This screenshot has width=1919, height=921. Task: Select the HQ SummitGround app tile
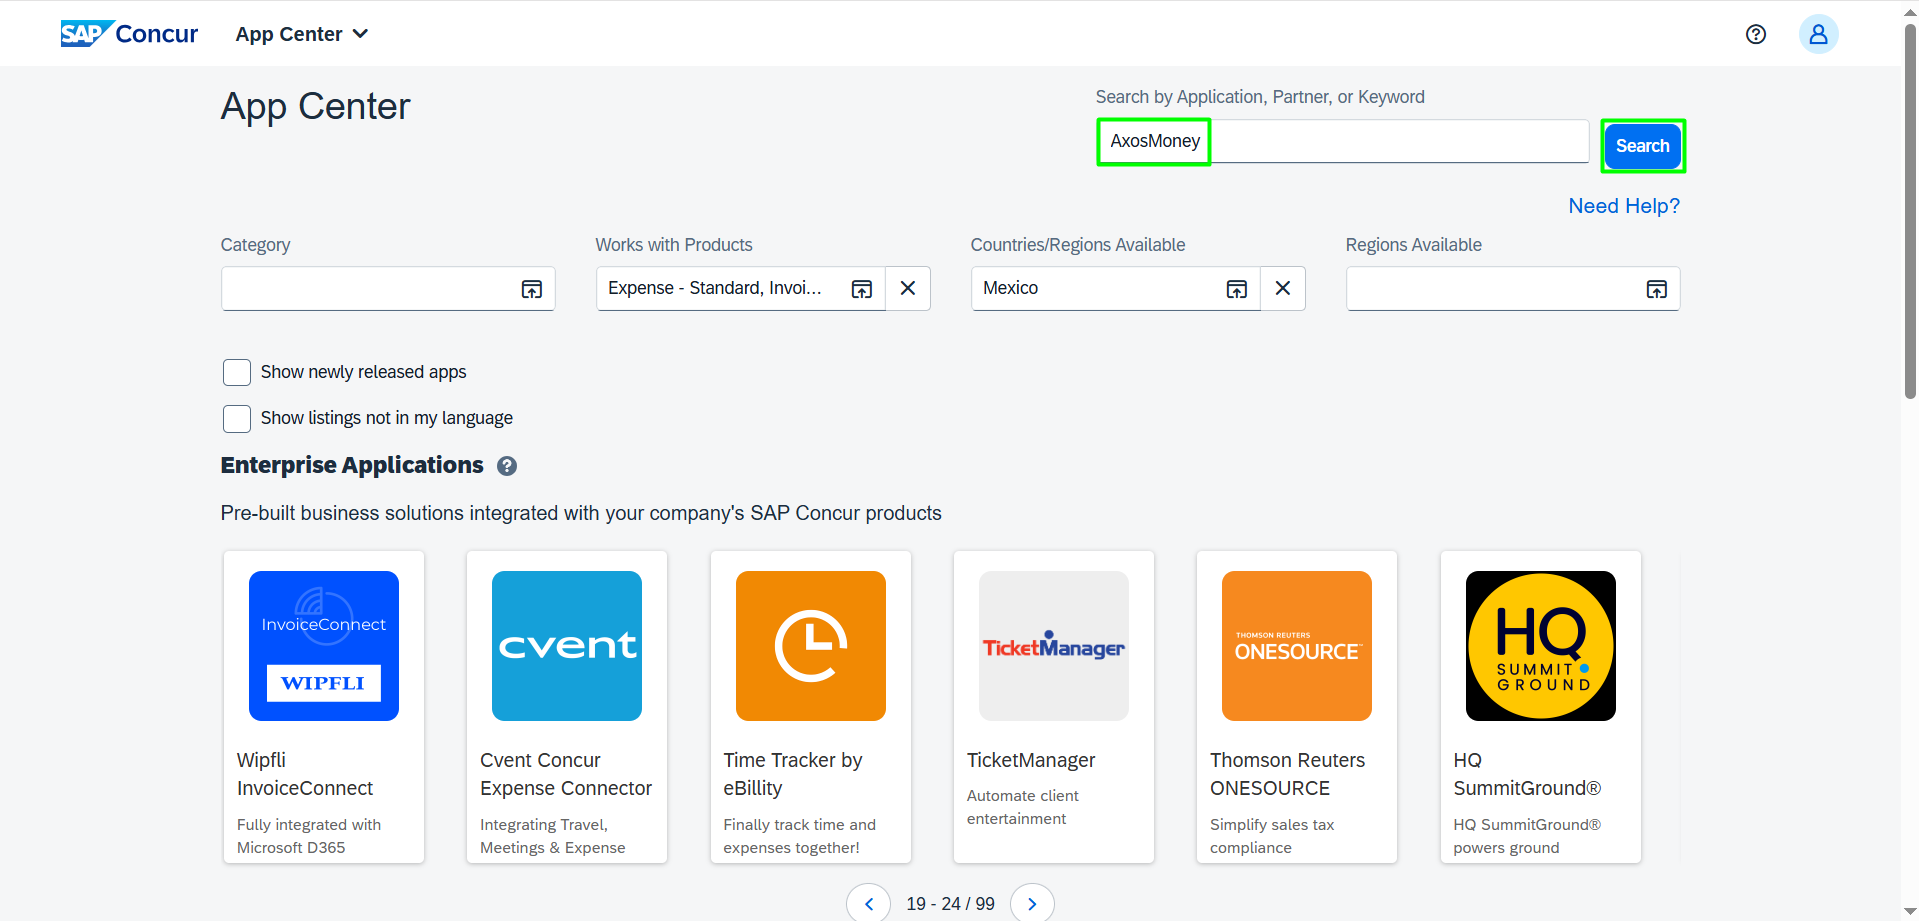click(x=1540, y=706)
